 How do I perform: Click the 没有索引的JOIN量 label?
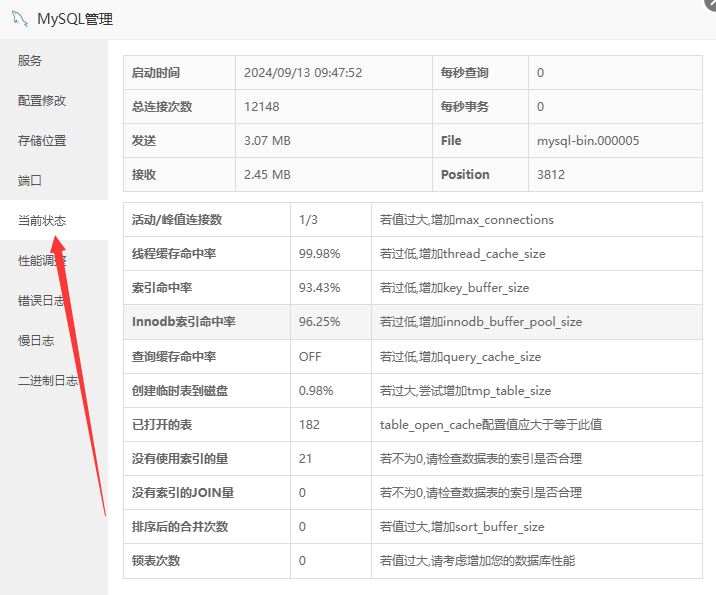point(183,493)
